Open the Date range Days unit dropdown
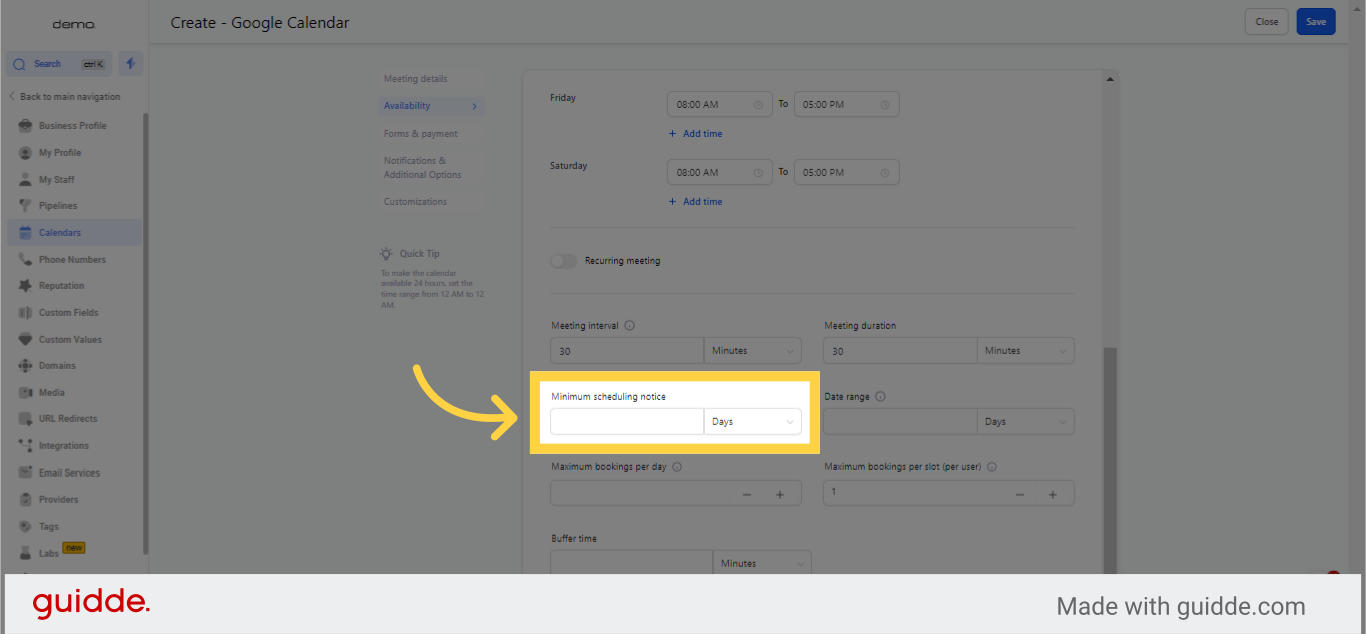Screen dimensions: 1366x634 click(1025, 422)
